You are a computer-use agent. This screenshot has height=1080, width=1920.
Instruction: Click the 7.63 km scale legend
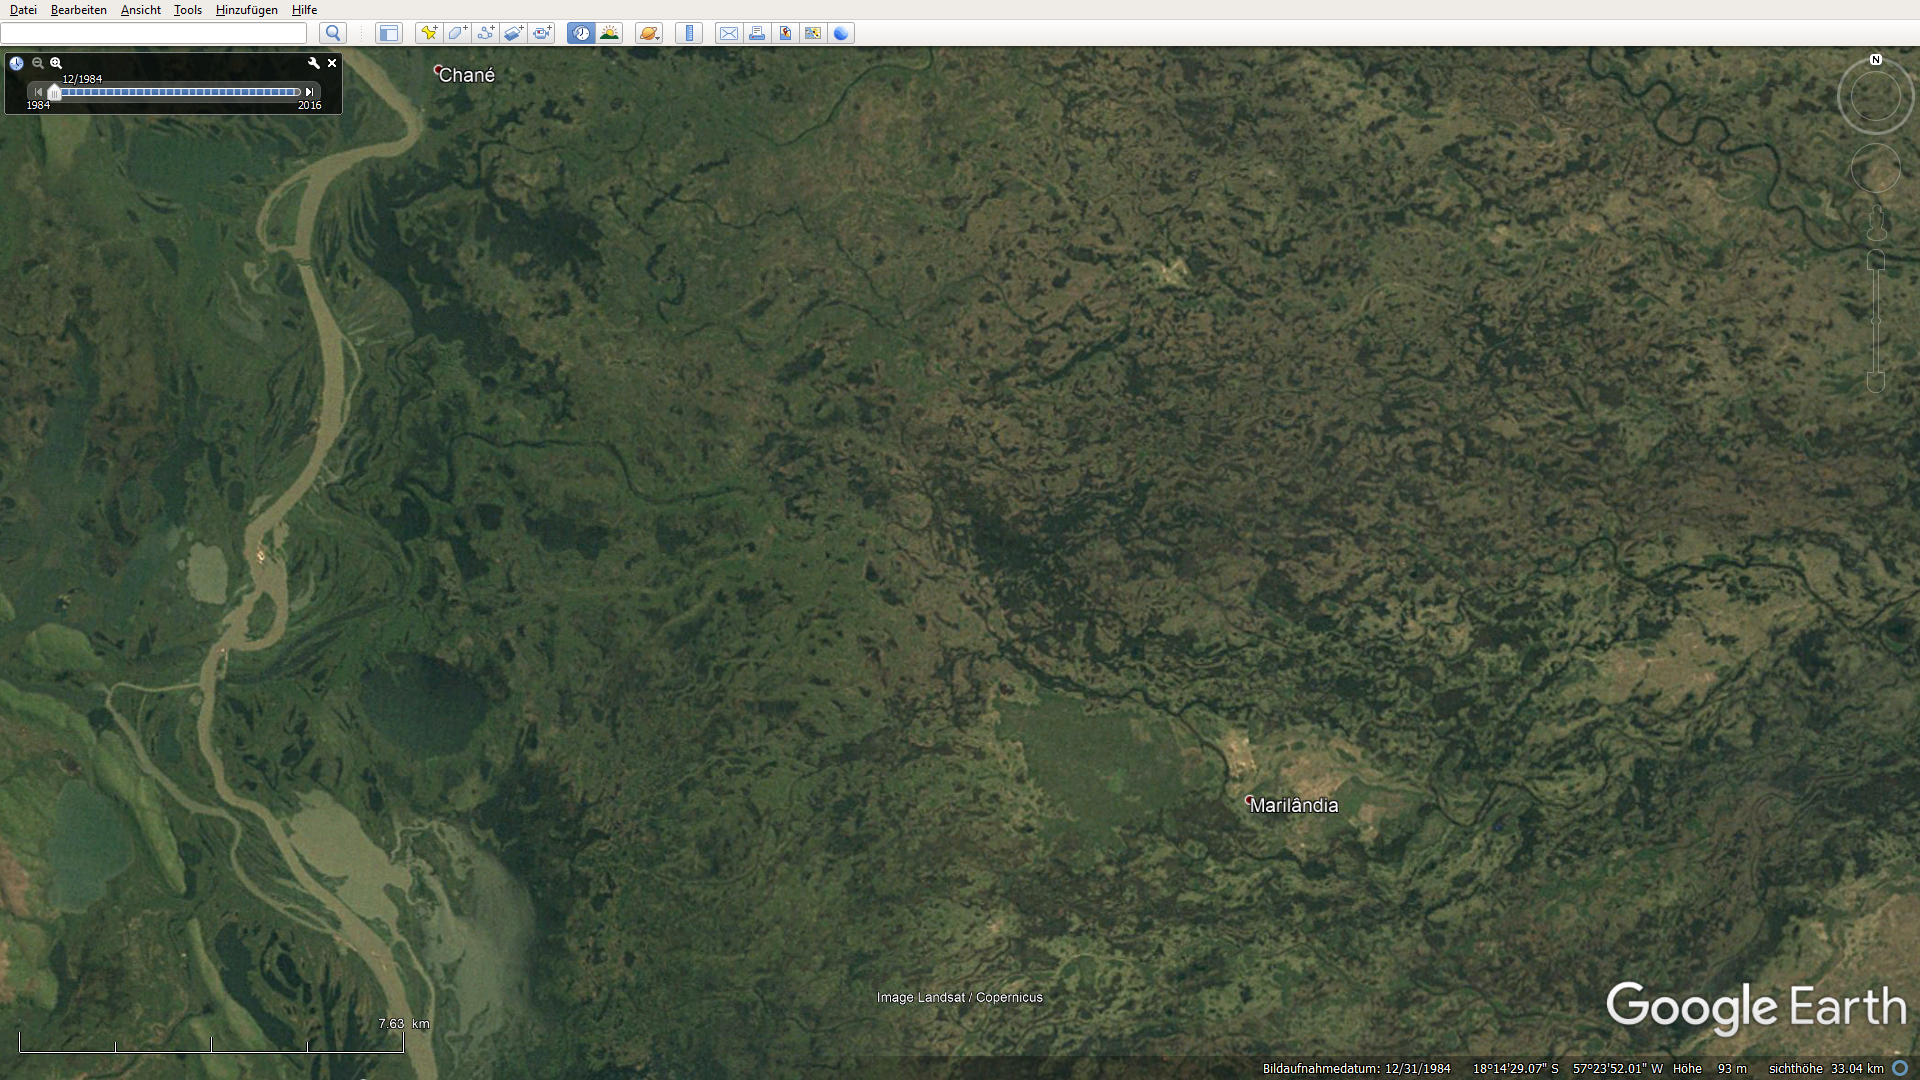click(x=404, y=1023)
